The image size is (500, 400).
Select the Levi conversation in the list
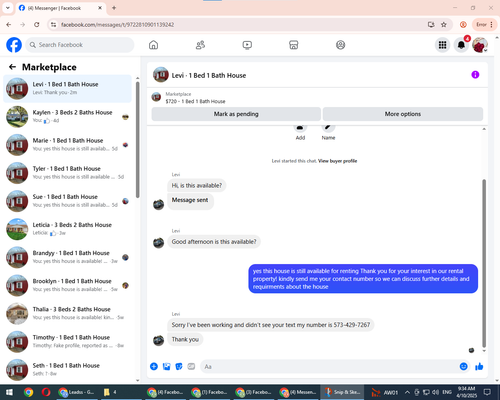(x=67, y=88)
